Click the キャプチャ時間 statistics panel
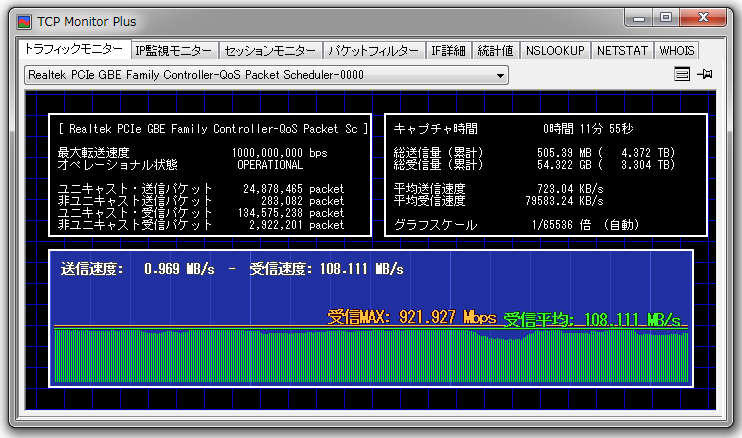 point(546,175)
